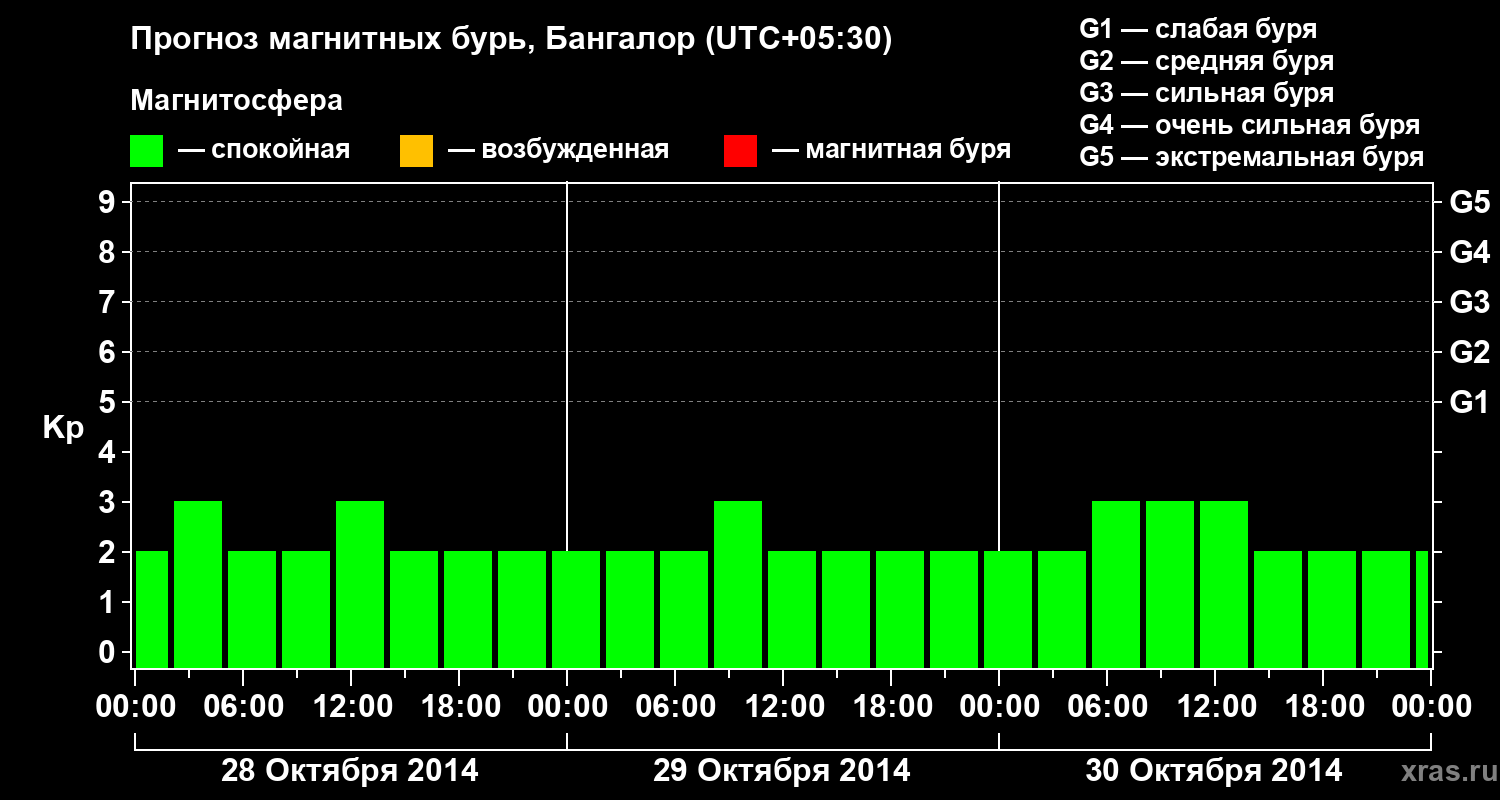The height and width of the screenshot is (800, 1500).
Task: Click the first Kp 2 bar at 00:00 on 28 Октября
Action: tap(152, 609)
